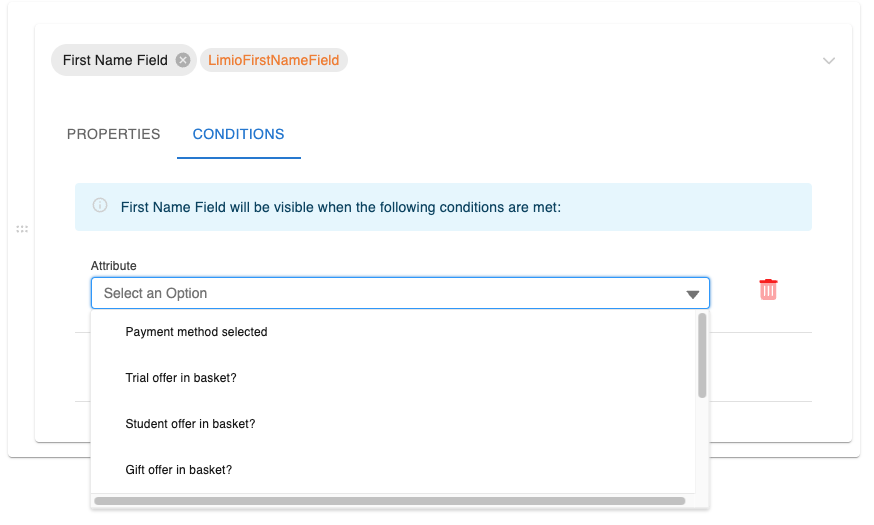Click the visibility conditions banner message

coord(341,207)
